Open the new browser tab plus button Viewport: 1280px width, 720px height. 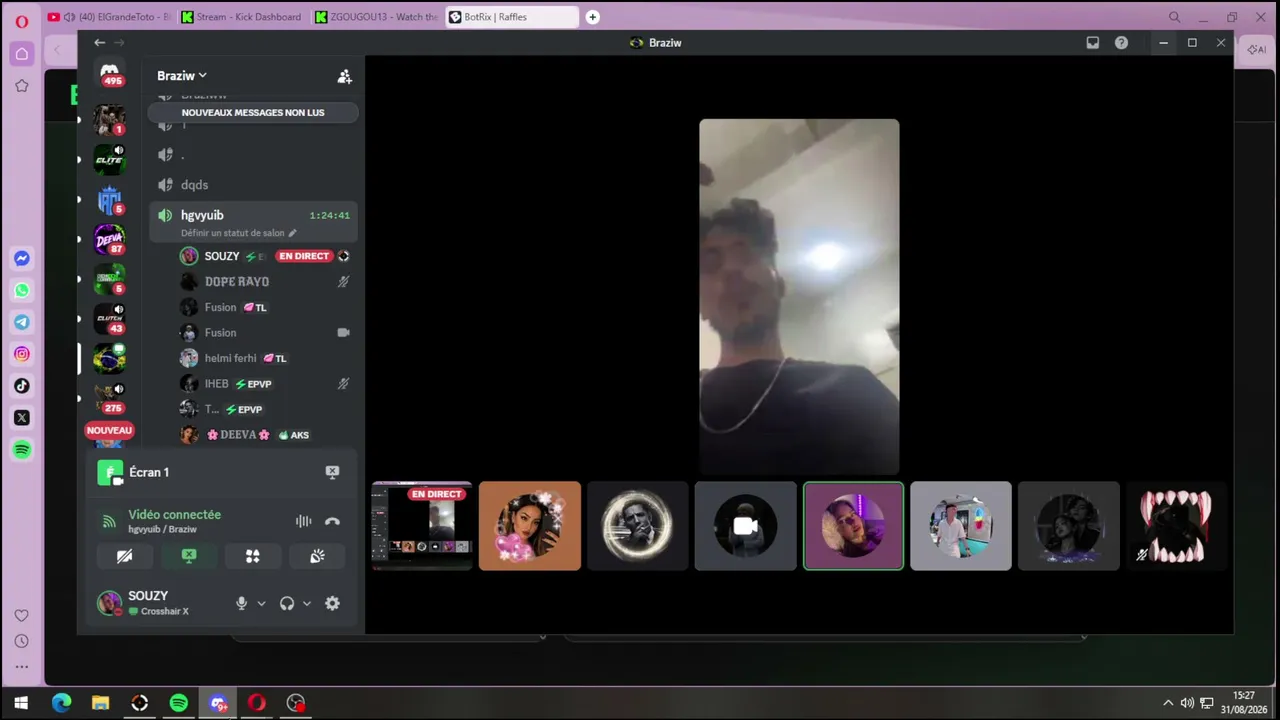tap(593, 17)
